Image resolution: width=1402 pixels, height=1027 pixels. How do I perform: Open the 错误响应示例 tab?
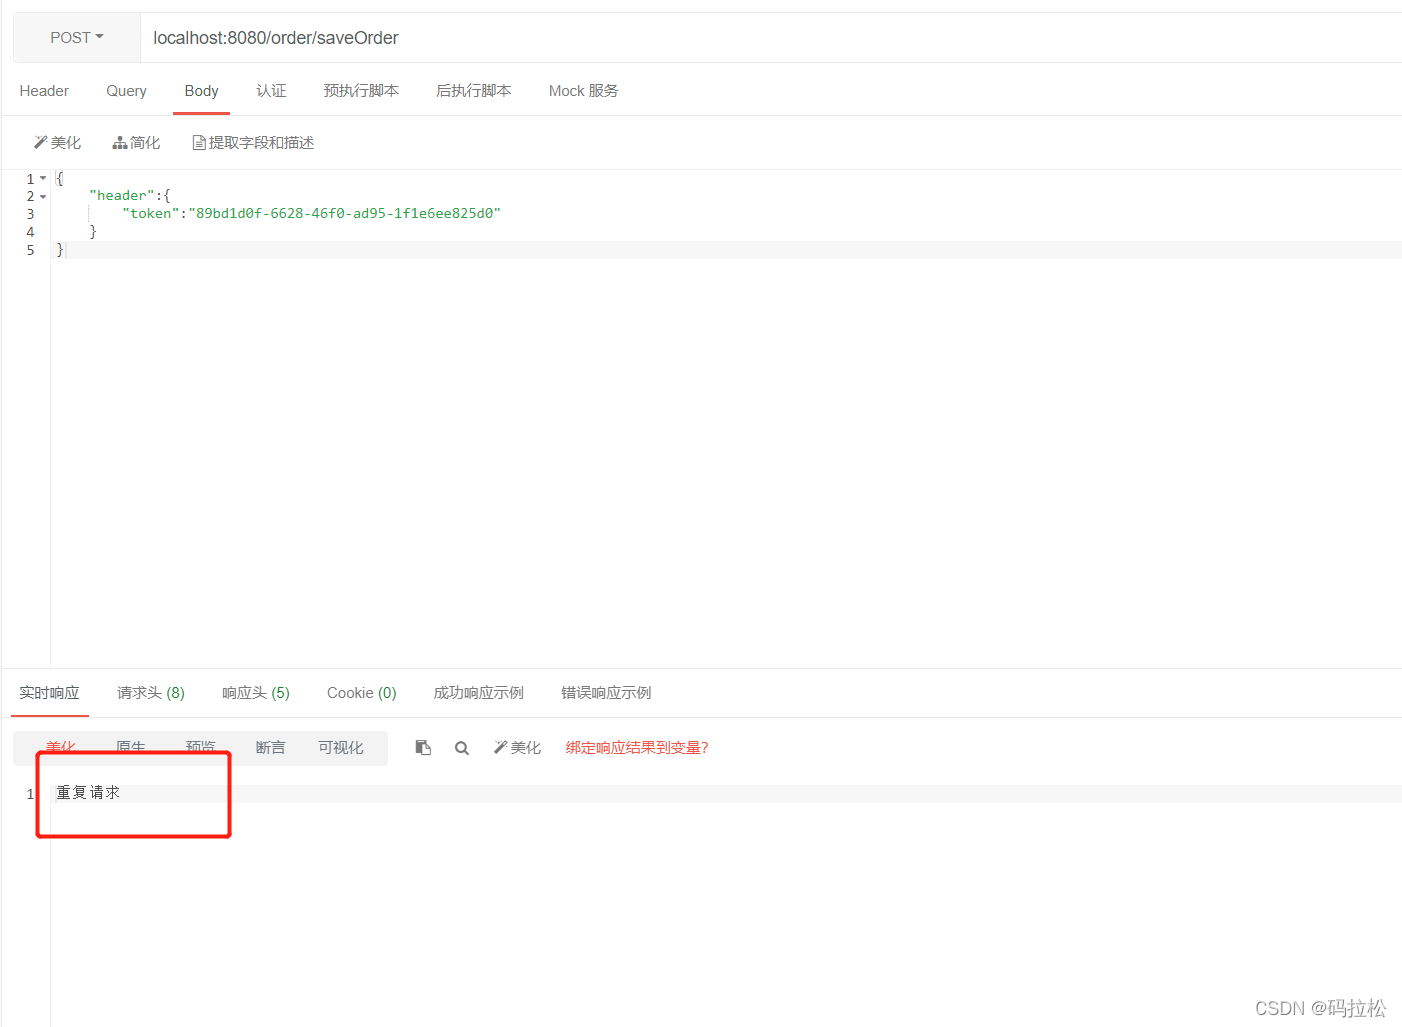(606, 693)
